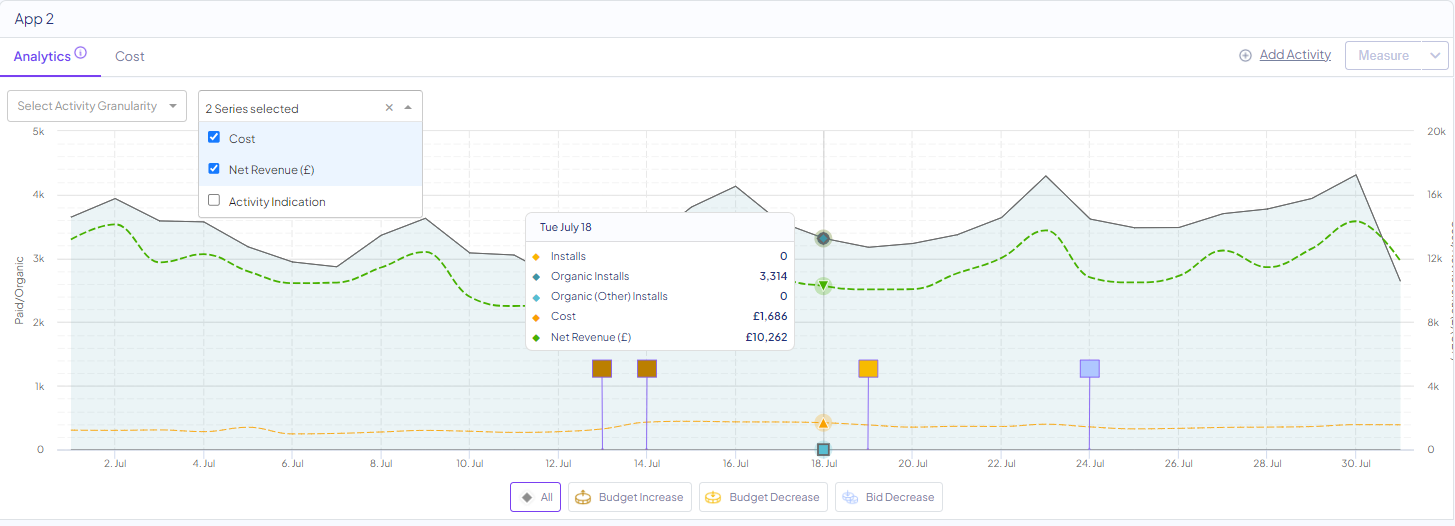
Task: Click the info icon beside Analytics
Action: 81,53
